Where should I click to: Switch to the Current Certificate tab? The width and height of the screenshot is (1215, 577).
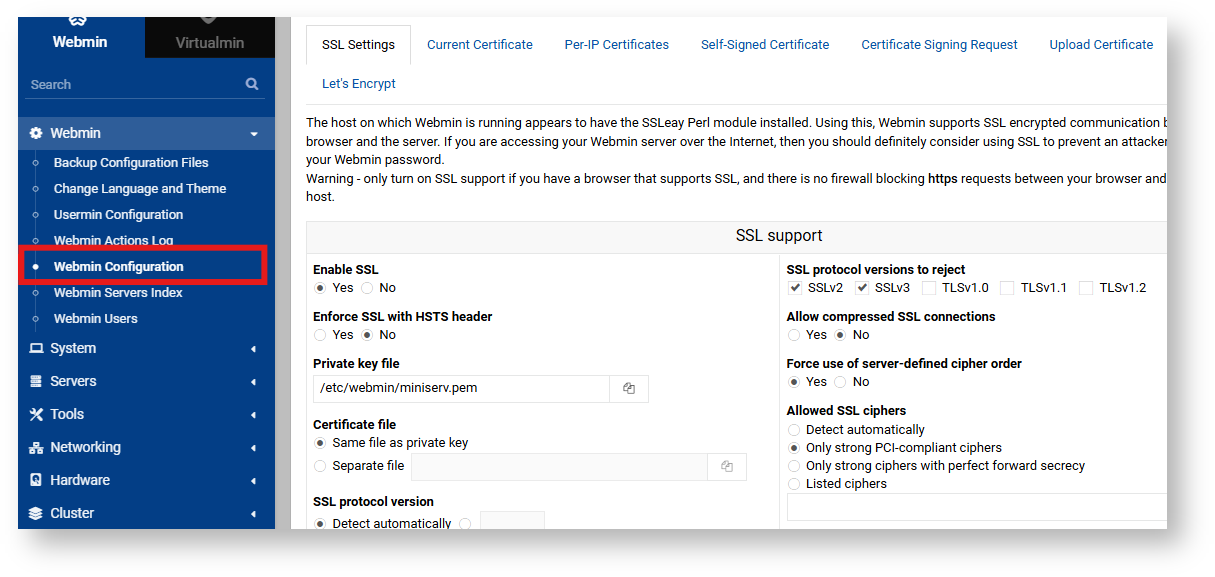tap(479, 44)
